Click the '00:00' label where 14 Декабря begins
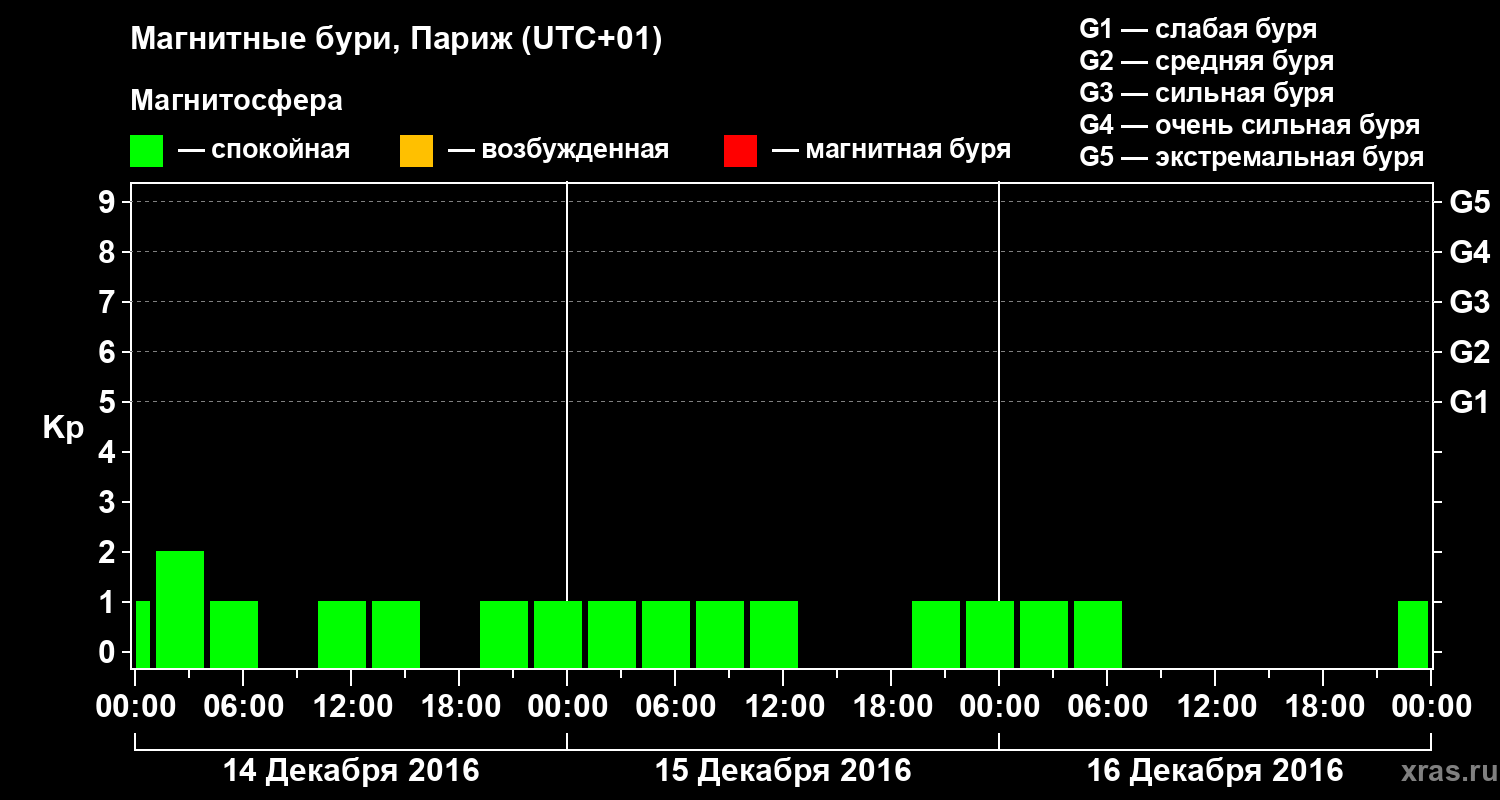 point(135,707)
